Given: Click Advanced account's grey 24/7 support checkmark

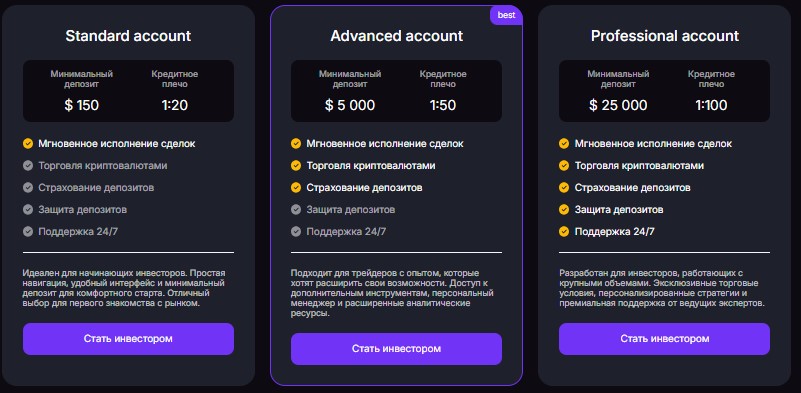Looking at the screenshot, I should click(296, 232).
